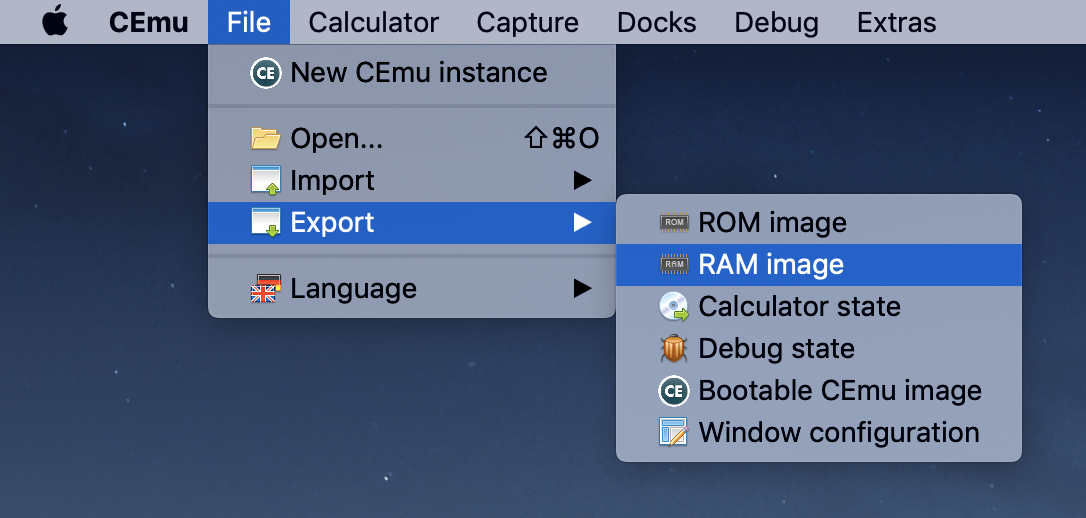This screenshot has height=518, width=1086.
Task: Click the Export window icon
Action: pos(266,222)
